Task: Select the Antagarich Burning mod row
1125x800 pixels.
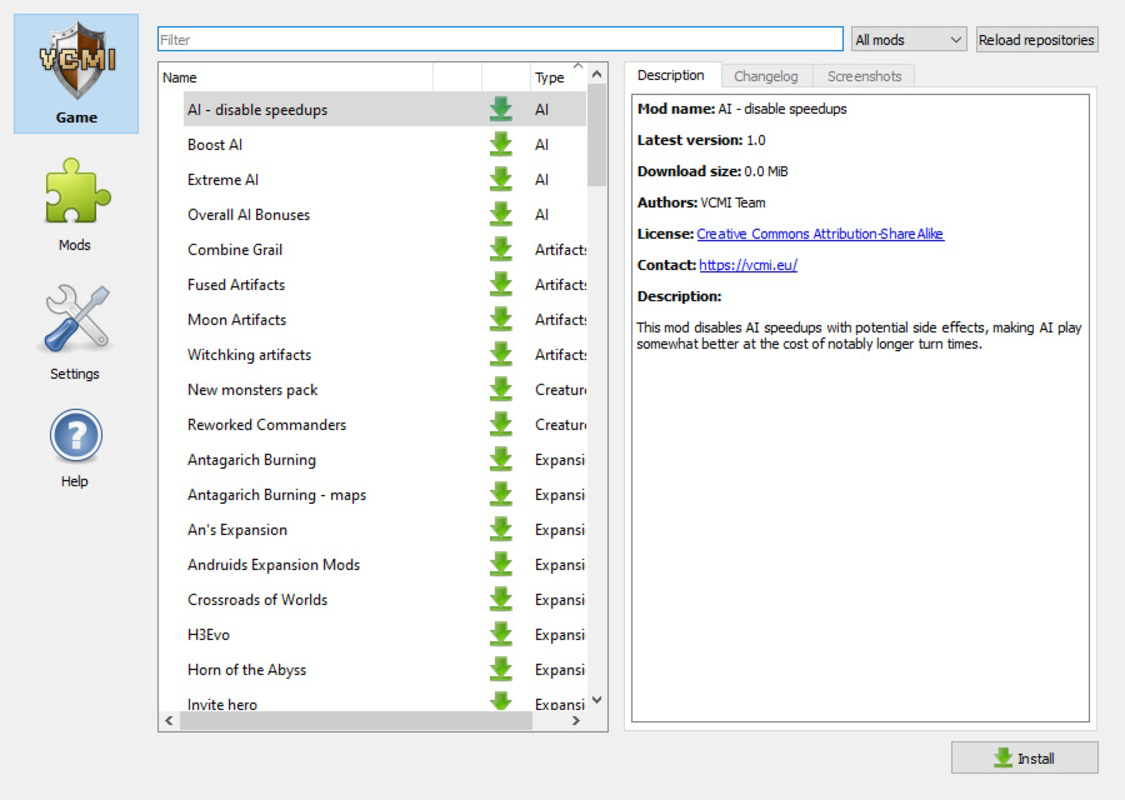Action: coord(385,459)
